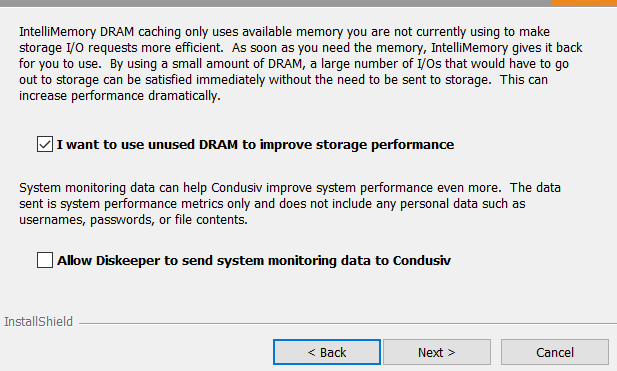The image size is (617, 371).
Task: Go to the next installer step
Action: click(437, 352)
